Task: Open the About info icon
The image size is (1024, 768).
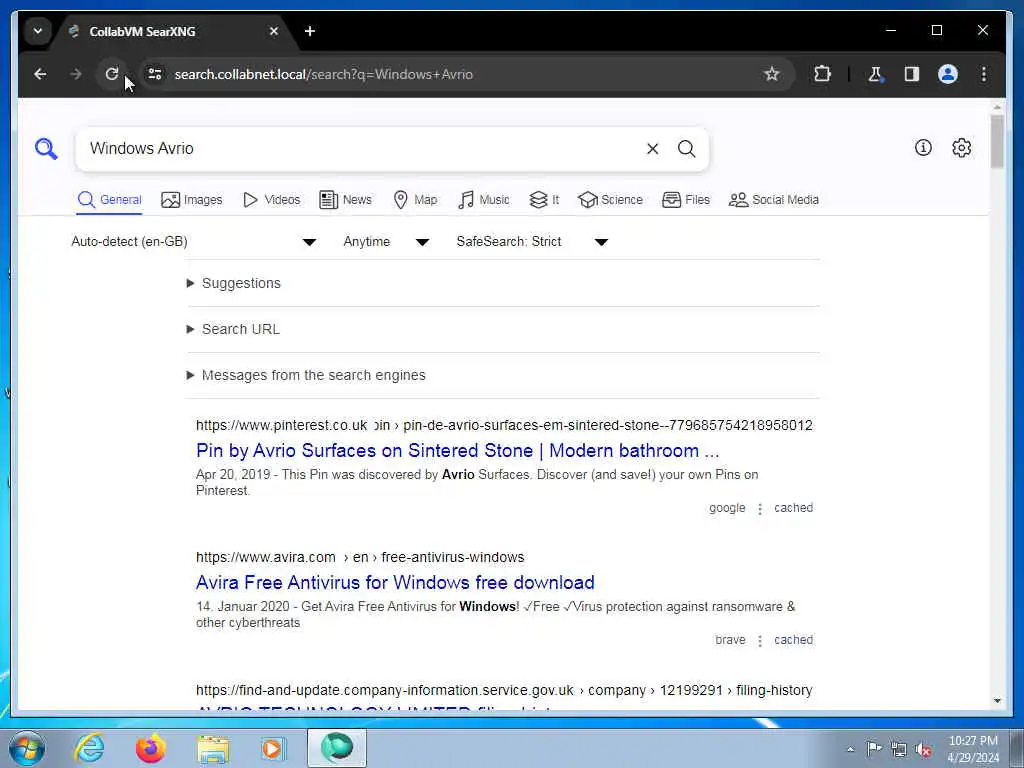Action: pos(923,148)
